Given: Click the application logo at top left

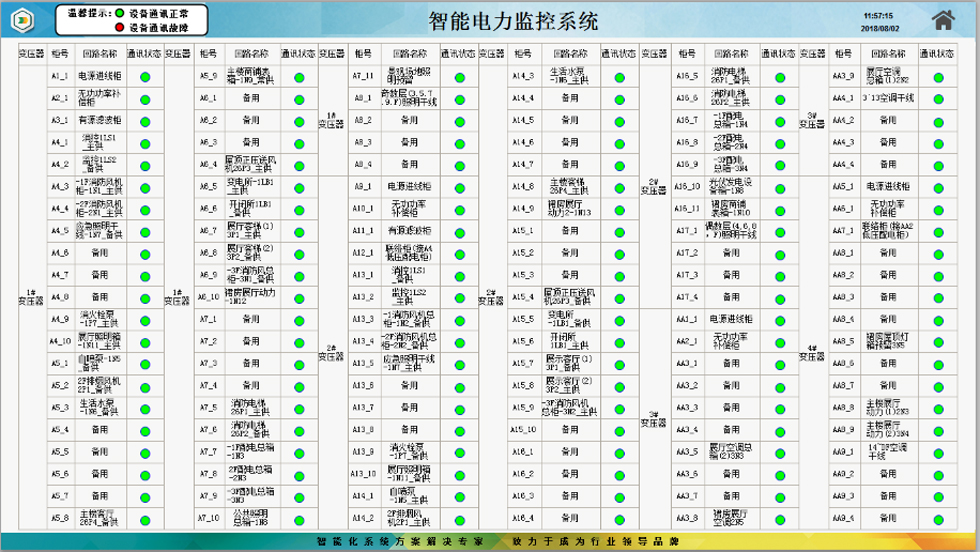Looking at the screenshot, I should pyautogui.click(x=22, y=20).
